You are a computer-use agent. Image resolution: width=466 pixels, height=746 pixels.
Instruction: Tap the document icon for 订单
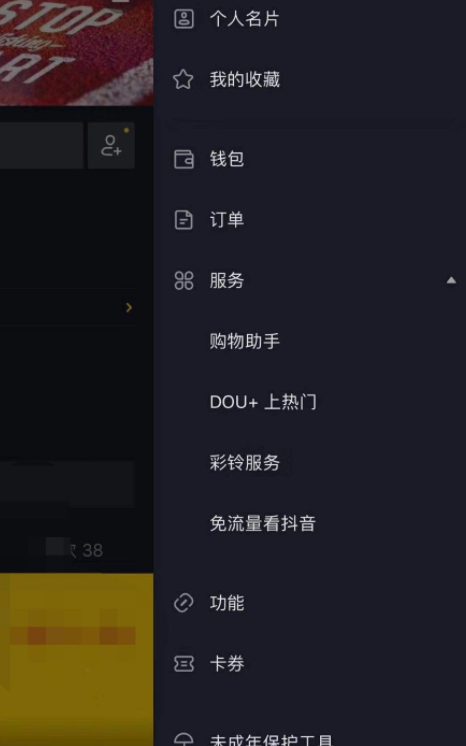point(184,220)
